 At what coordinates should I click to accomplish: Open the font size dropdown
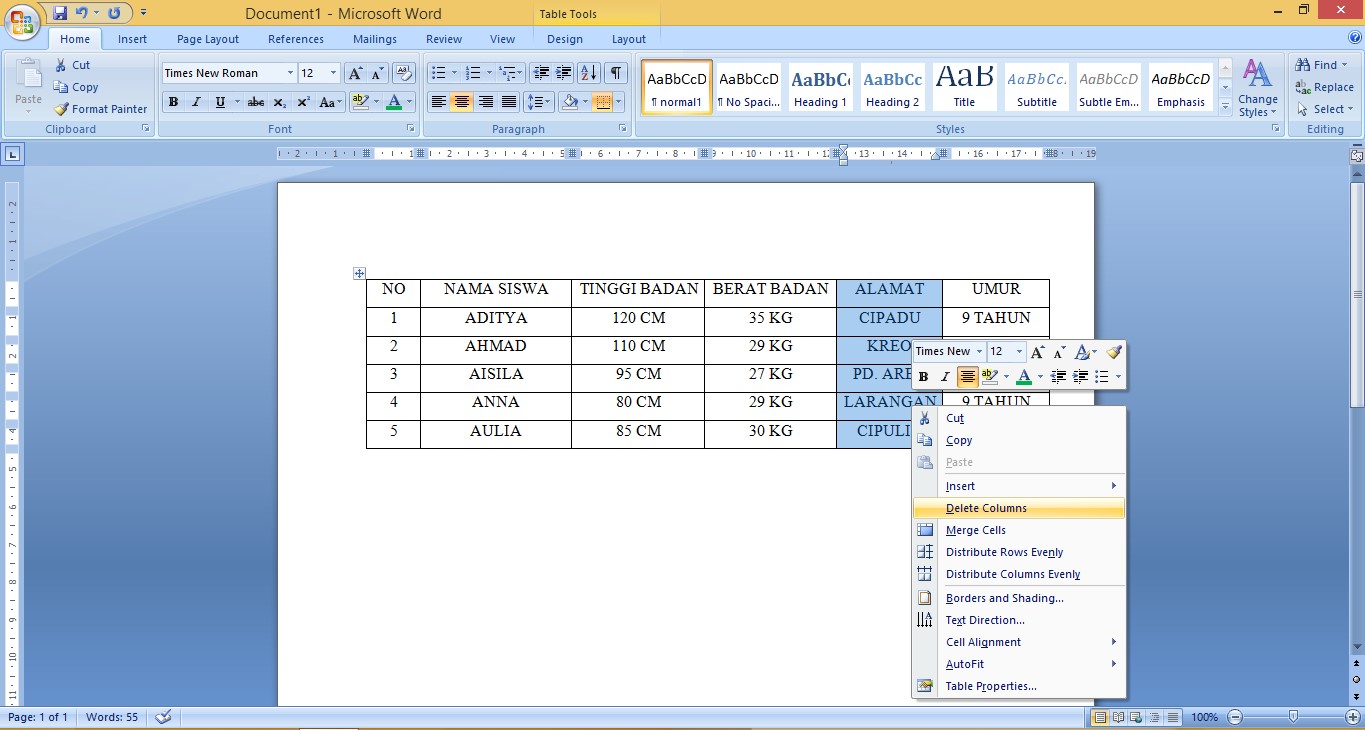[330, 72]
